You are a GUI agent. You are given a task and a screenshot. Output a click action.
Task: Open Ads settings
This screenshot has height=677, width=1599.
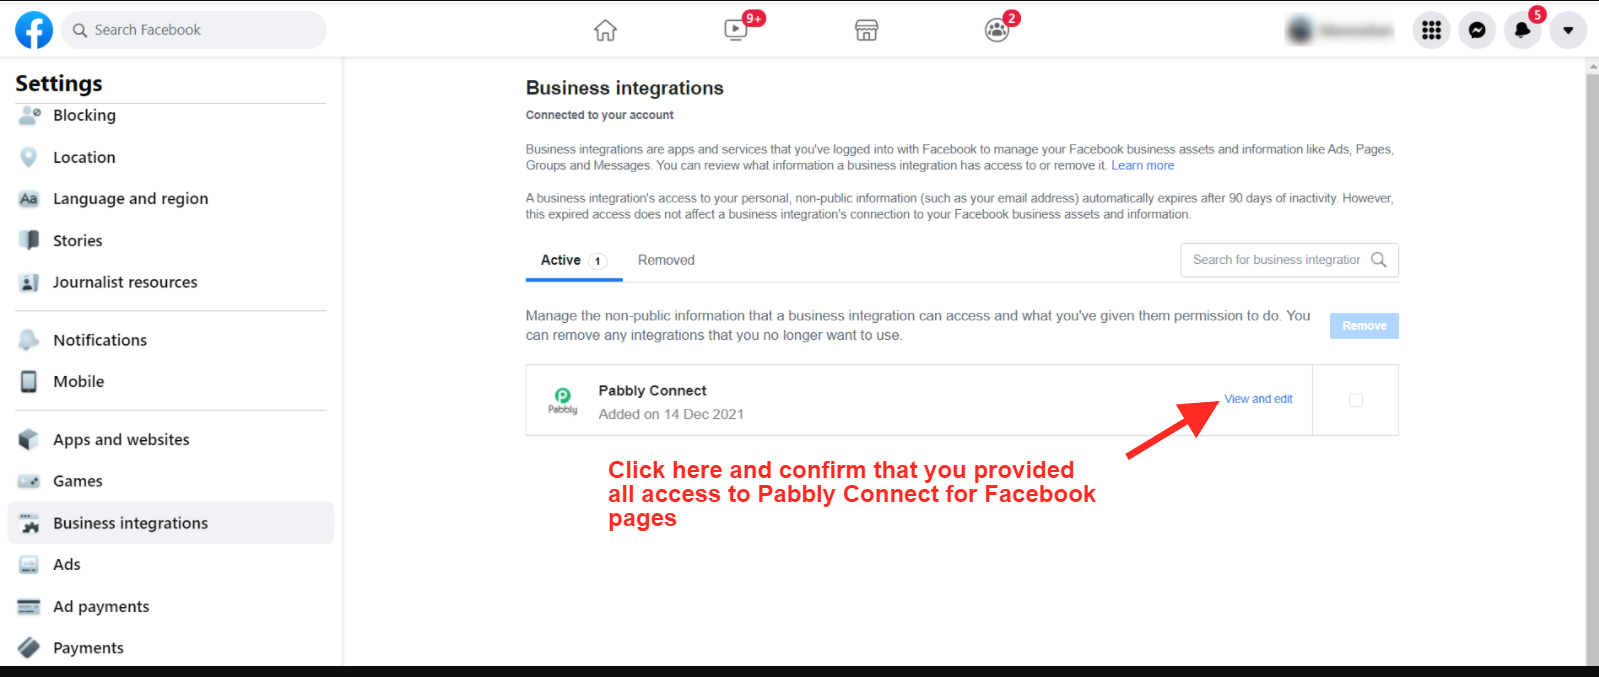[171, 565]
